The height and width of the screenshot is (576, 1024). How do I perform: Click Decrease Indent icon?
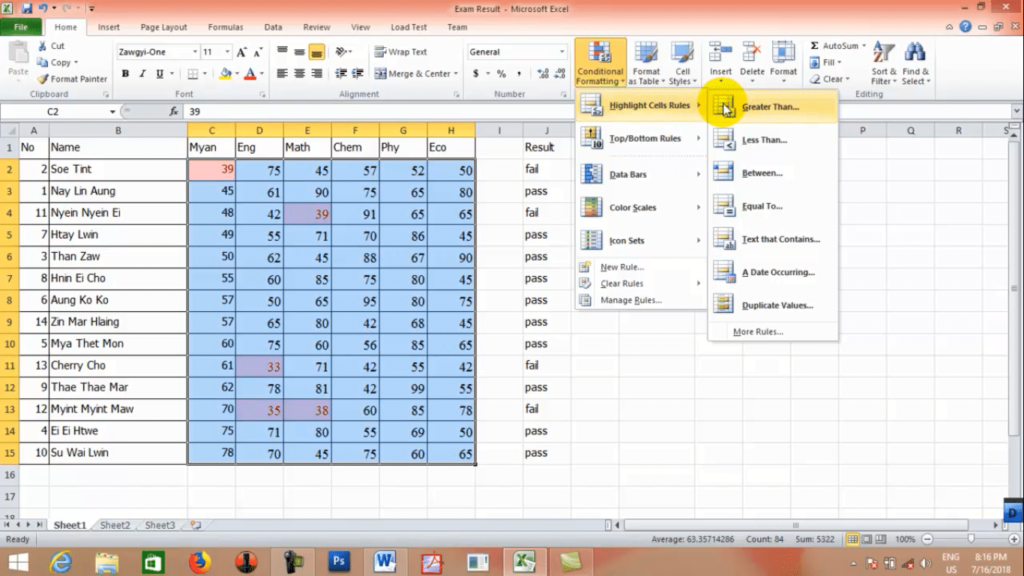pos(341,74)
